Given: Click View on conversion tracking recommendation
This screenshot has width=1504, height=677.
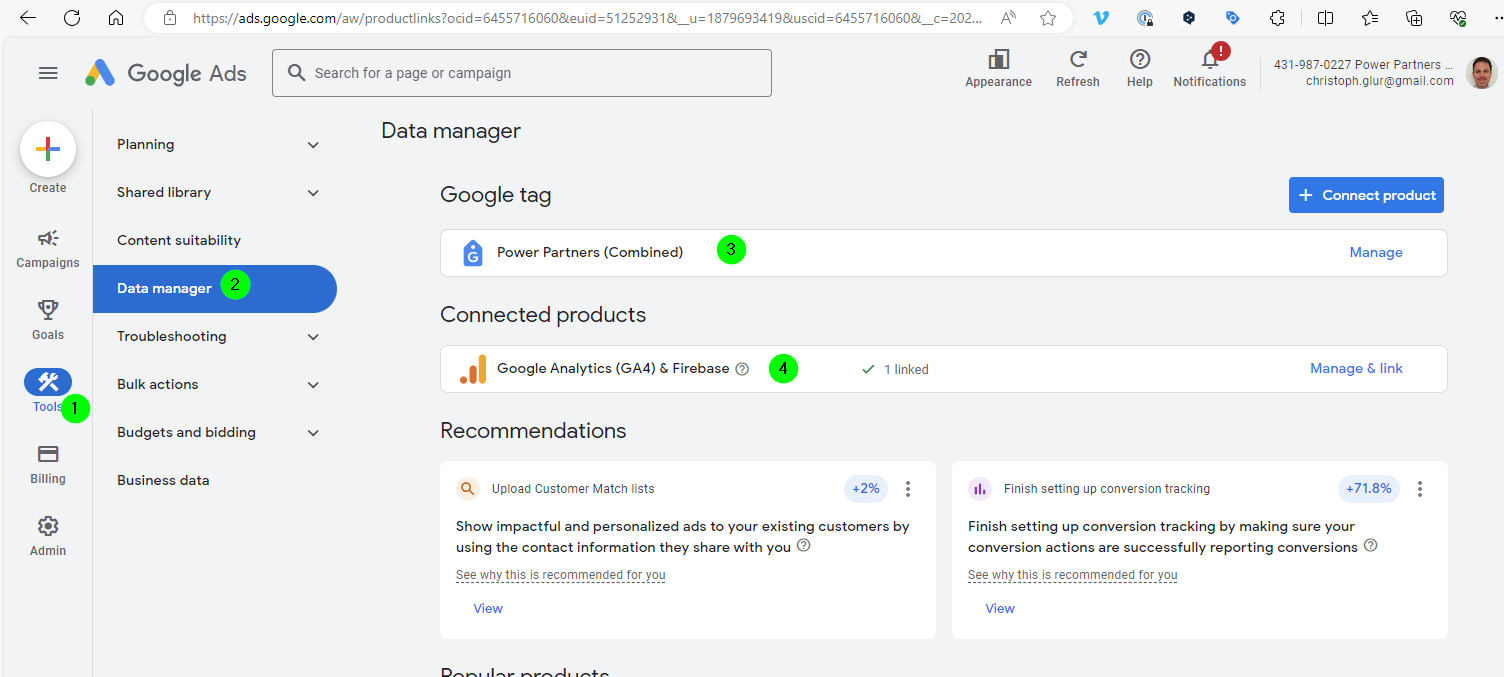Looking at the screenshot, I should click(1000, 609).
